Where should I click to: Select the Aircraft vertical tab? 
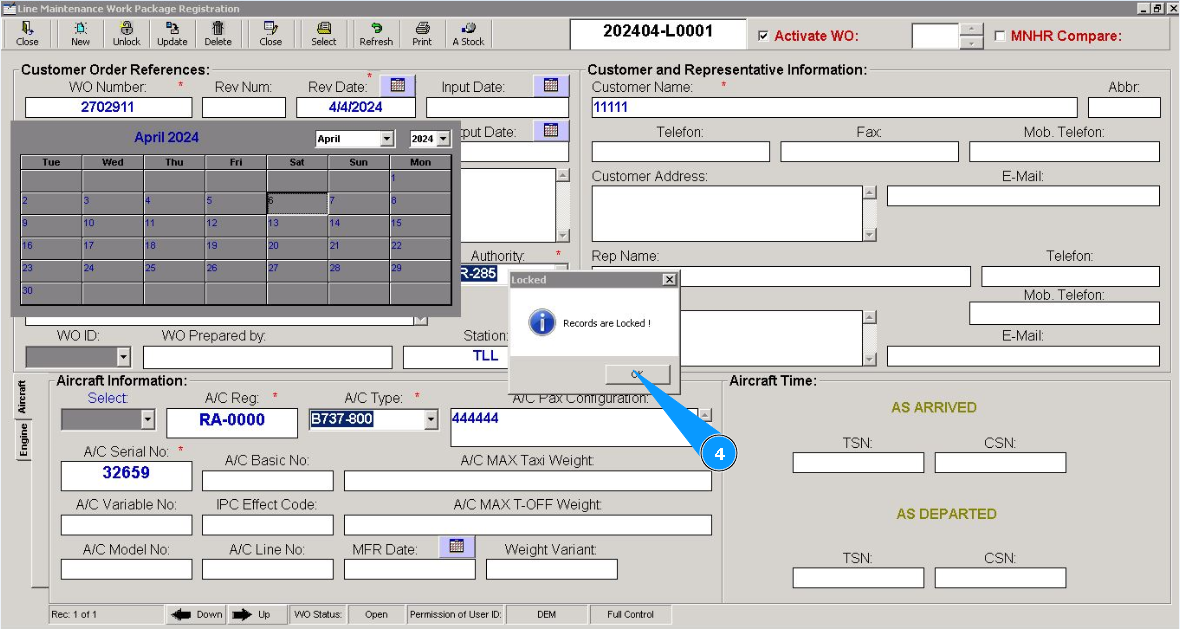(x=24, y=398)
